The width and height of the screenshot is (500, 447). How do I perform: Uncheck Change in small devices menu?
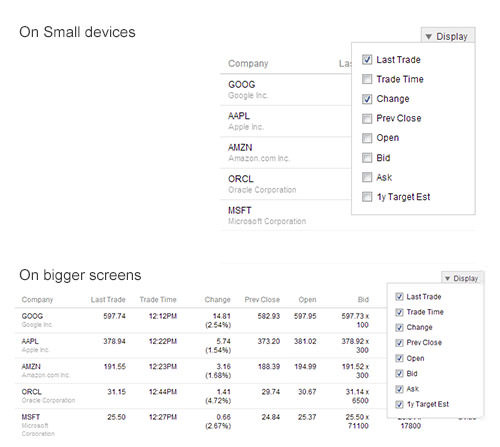click(x=367, y=99)
